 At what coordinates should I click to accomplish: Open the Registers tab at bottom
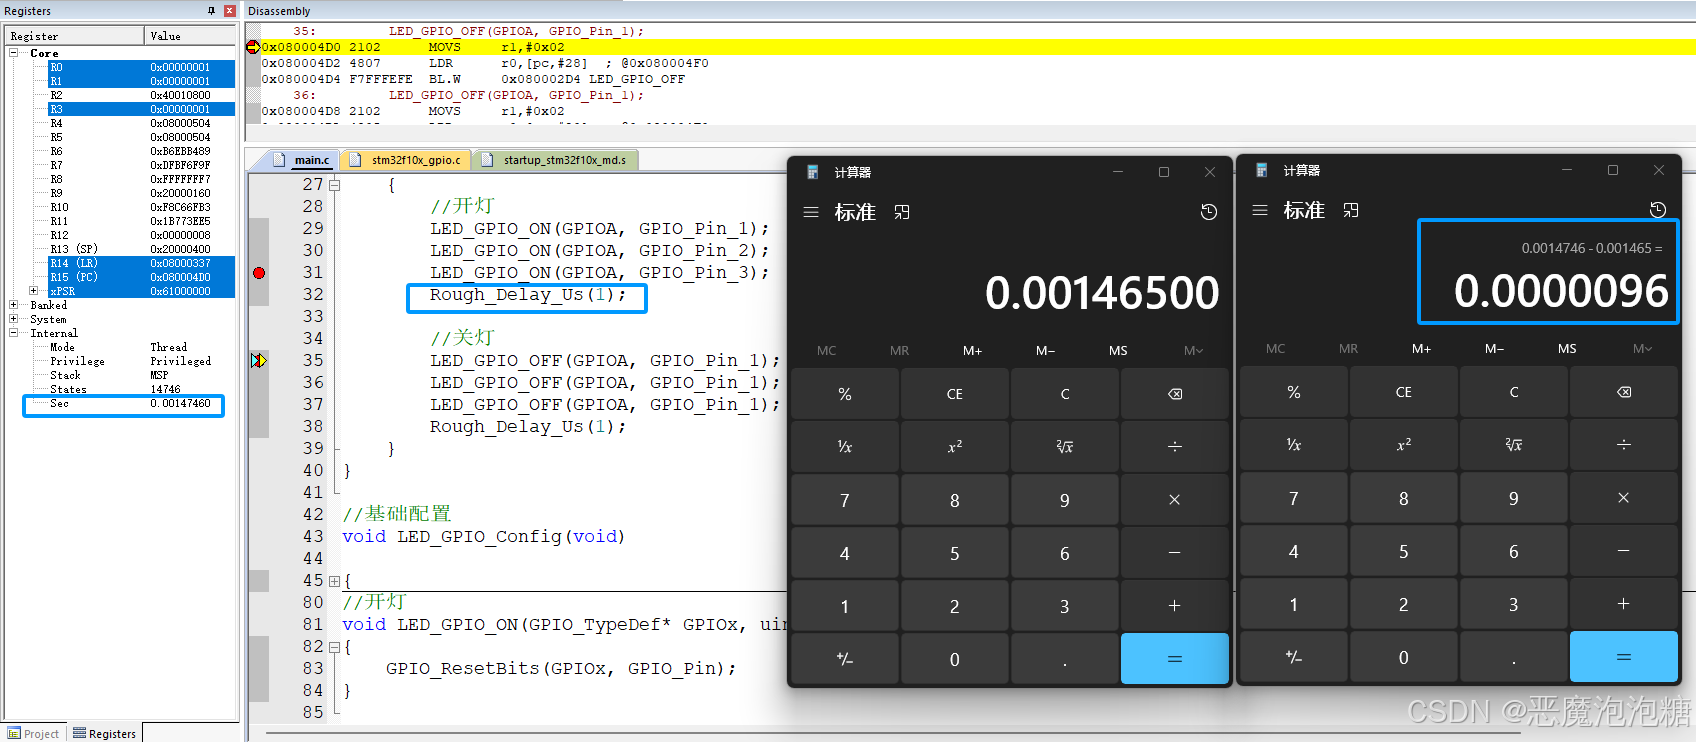(104, 733)
